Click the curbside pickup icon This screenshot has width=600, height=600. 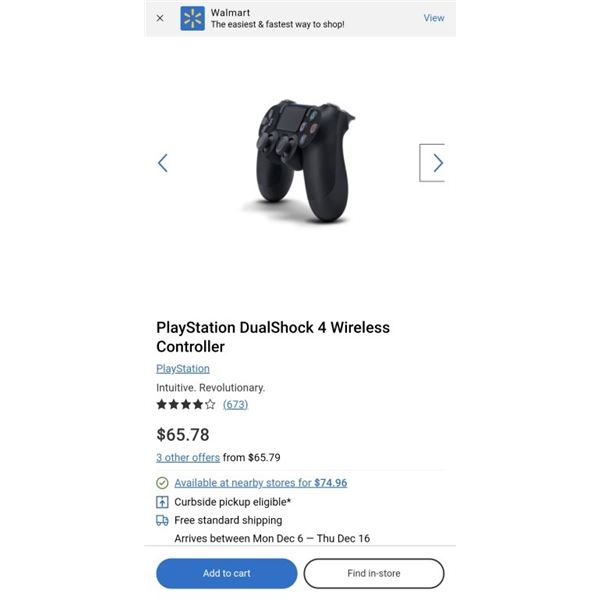(162, 502)
